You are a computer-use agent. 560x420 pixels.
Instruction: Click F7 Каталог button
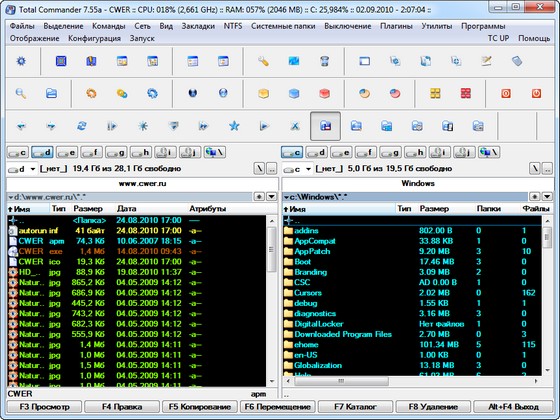pyautogui.click(x=355, y=407)
